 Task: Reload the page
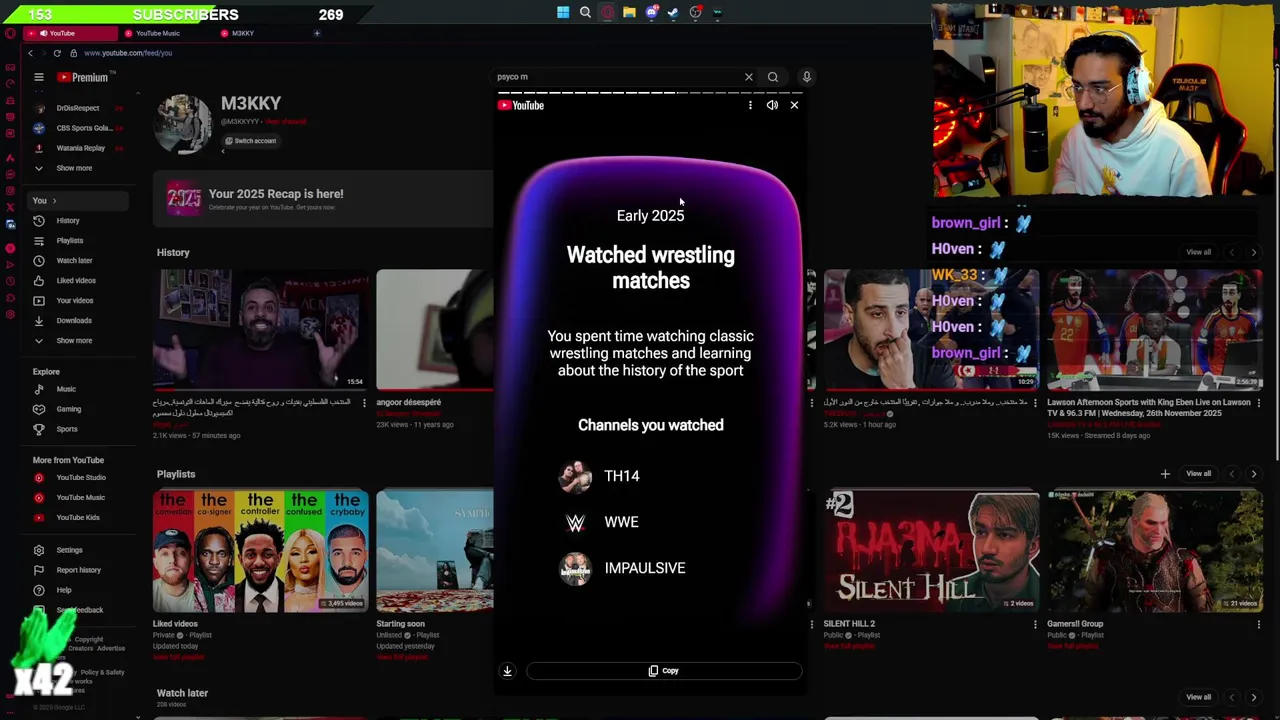[57, 53]
